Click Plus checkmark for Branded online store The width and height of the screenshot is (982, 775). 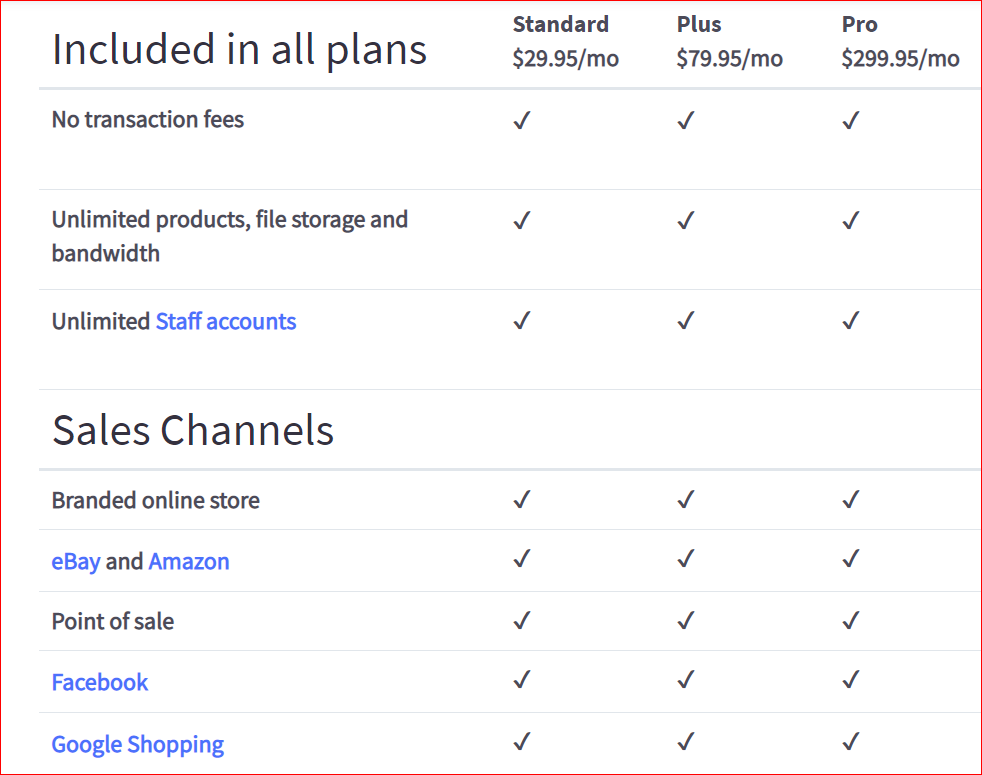tap(685, 499)
